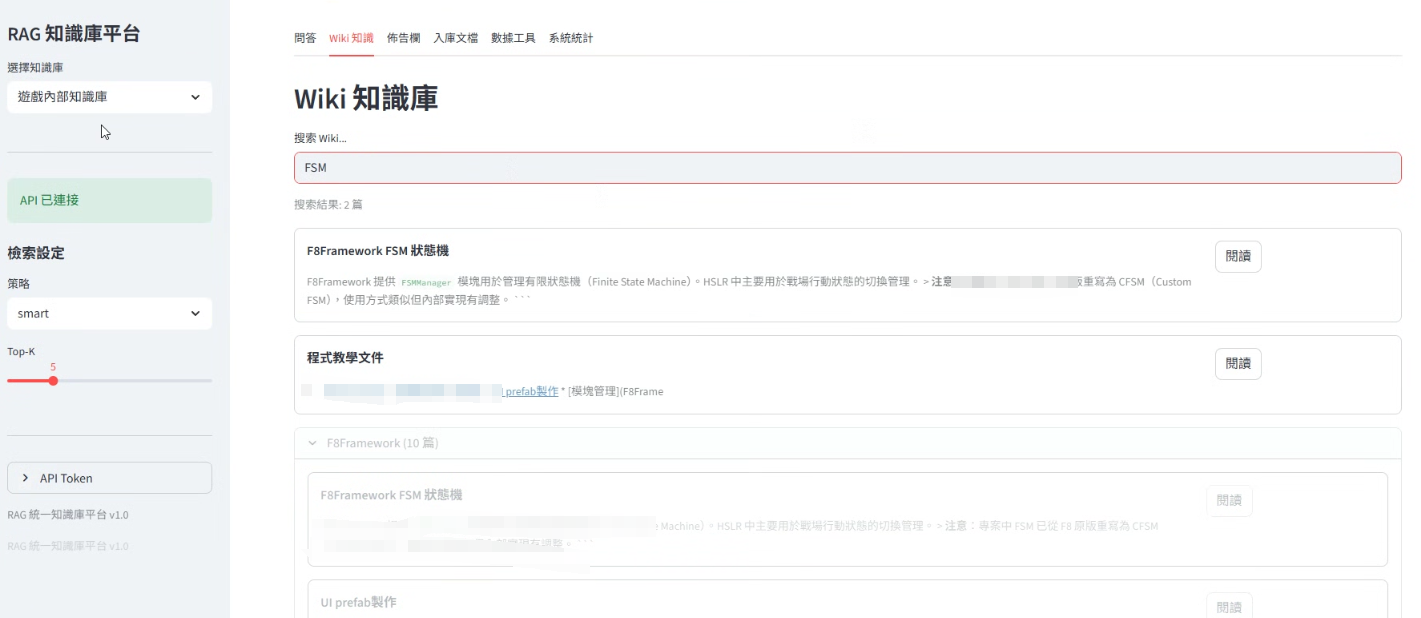Open the 入庫文檔 tab
1421x618 pixels.
click(x=456, y=37)
